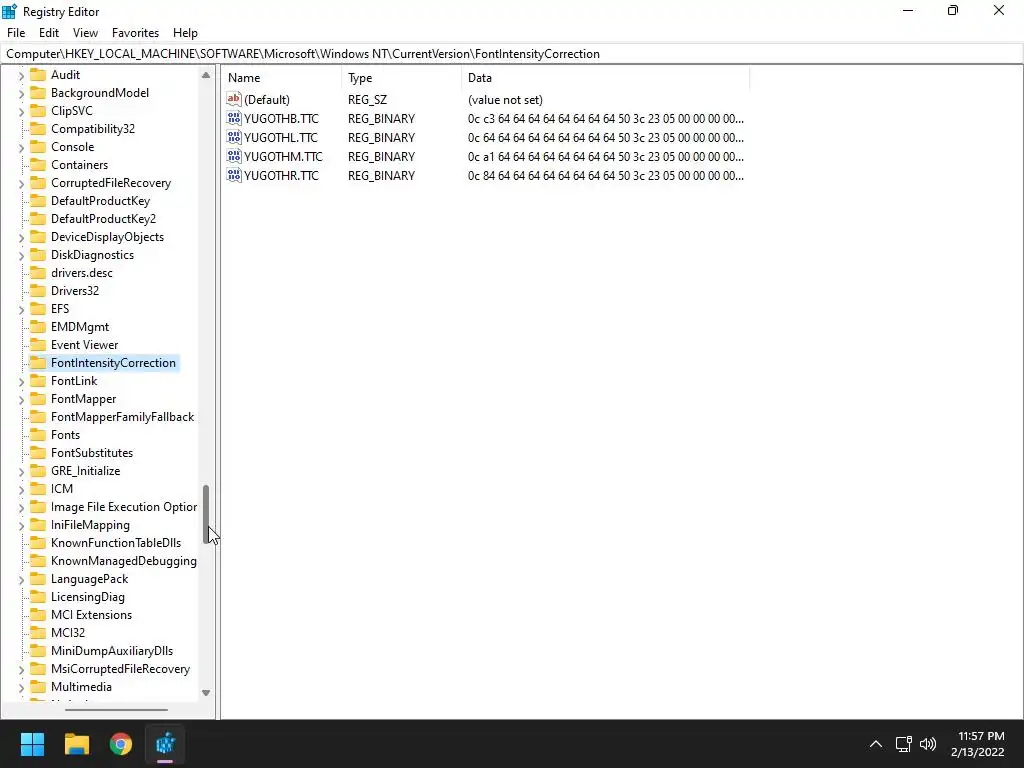1024x768 pixels.
Task: Select the DefaultProductKey2 key
Action: point(104,219)
